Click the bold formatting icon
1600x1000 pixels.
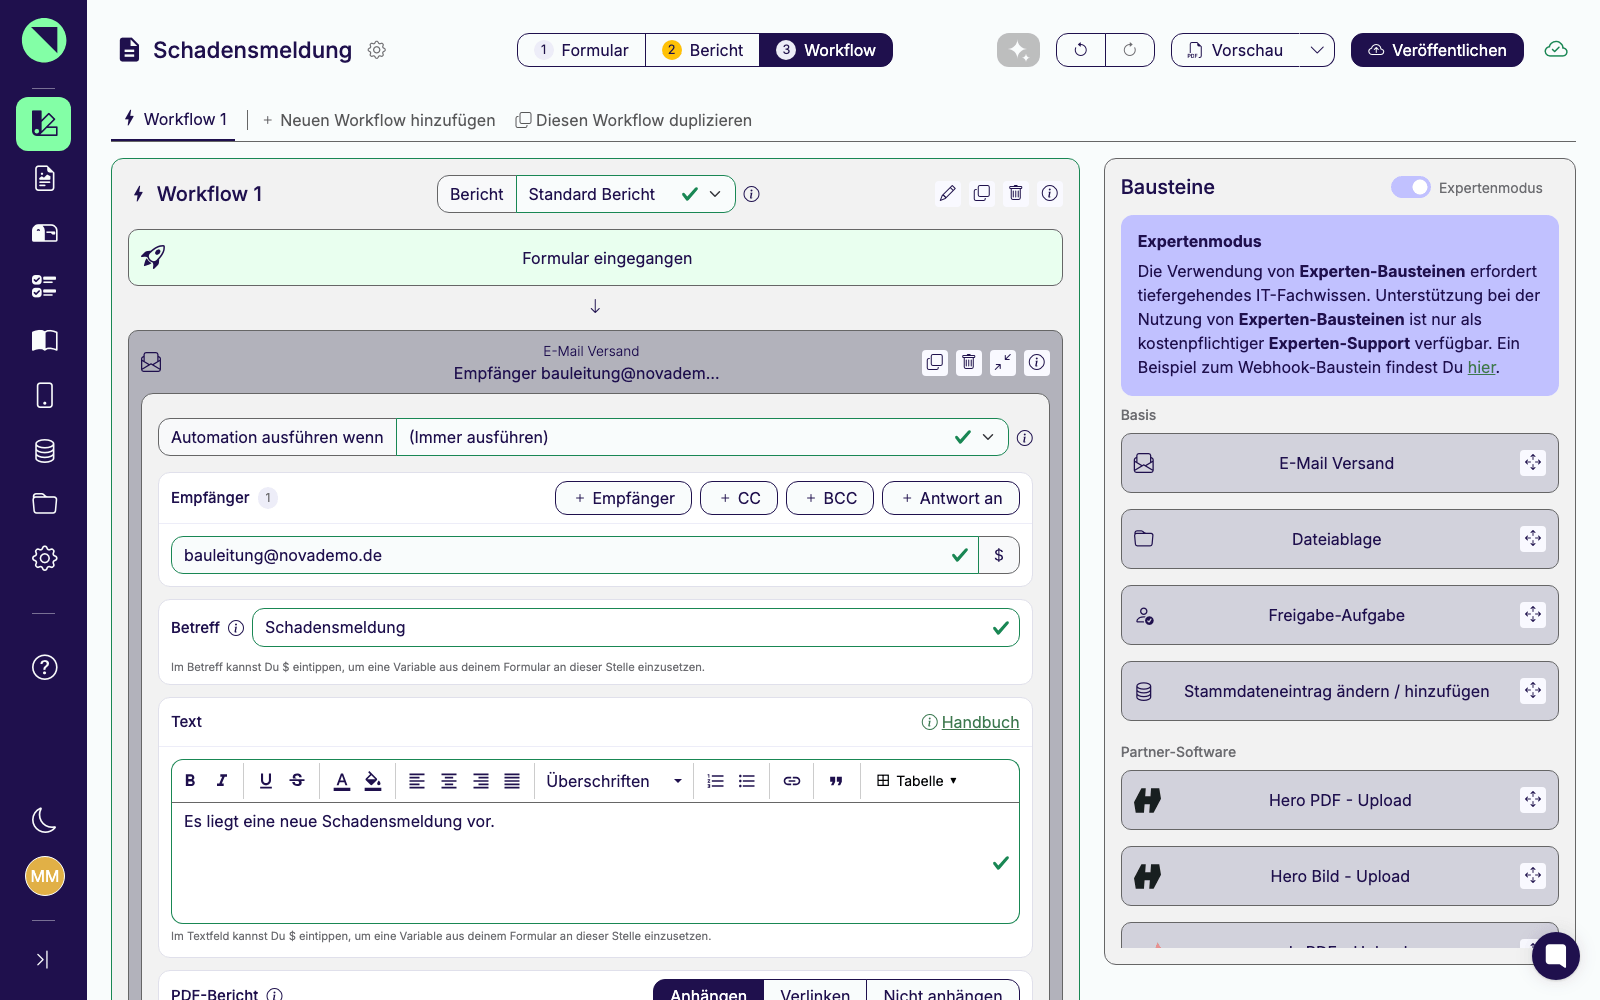pos(190,781)
